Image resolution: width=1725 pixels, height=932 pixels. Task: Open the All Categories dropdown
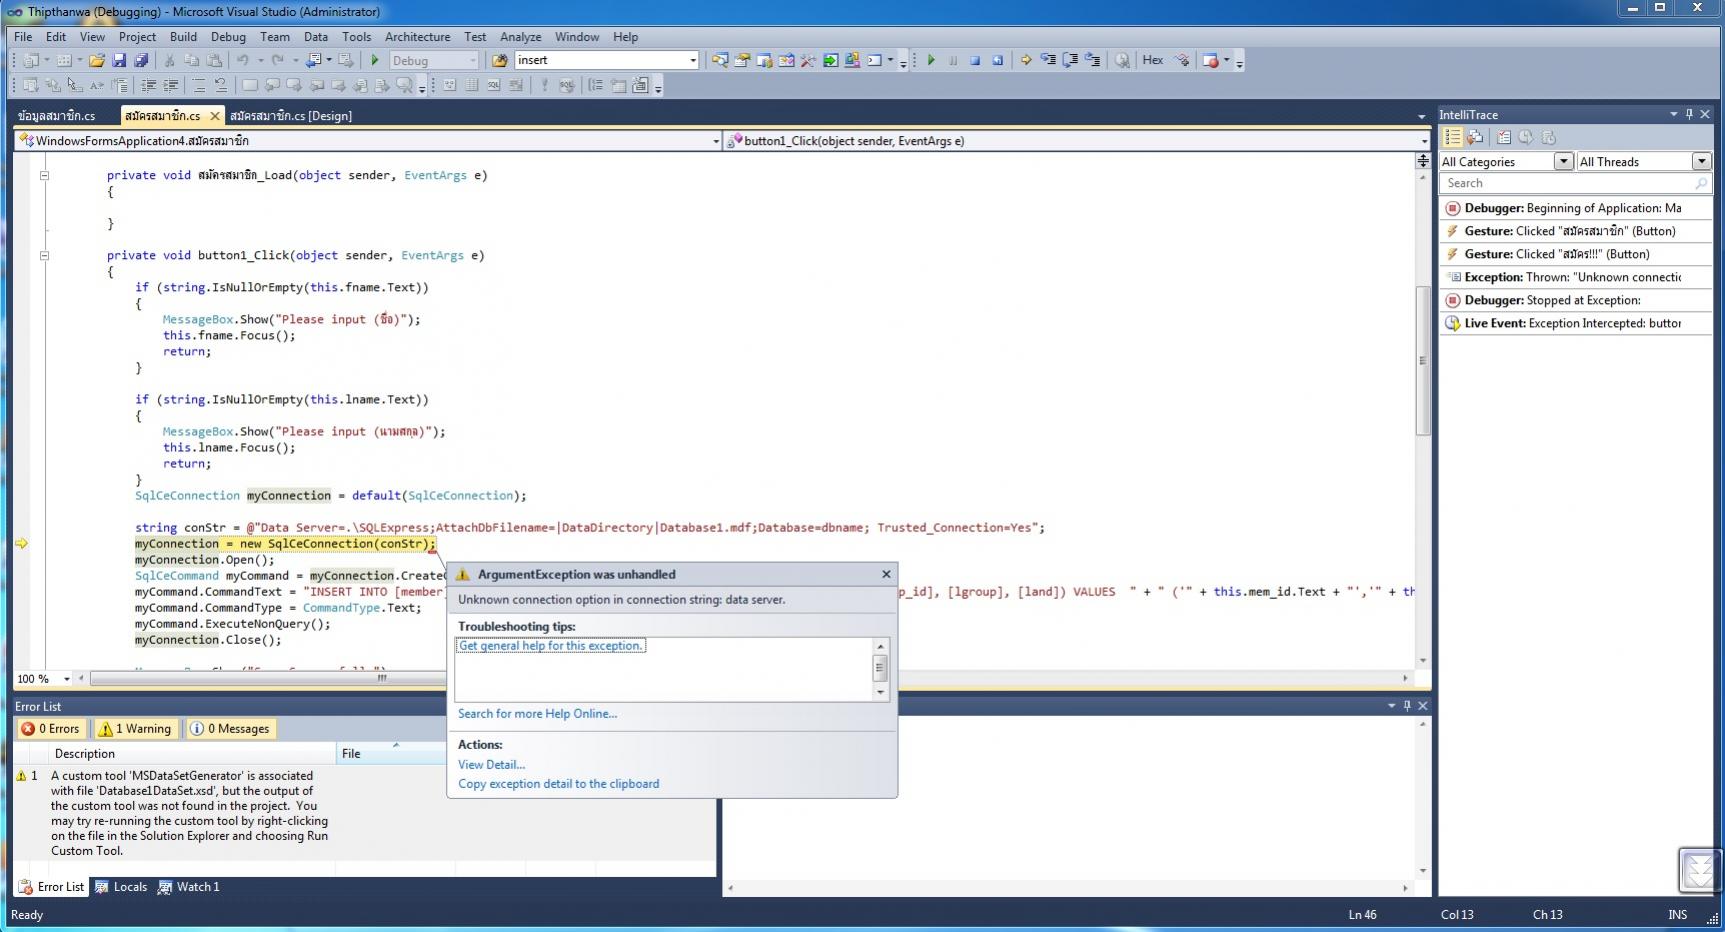pyautogui.click(x=1563, y=162)
